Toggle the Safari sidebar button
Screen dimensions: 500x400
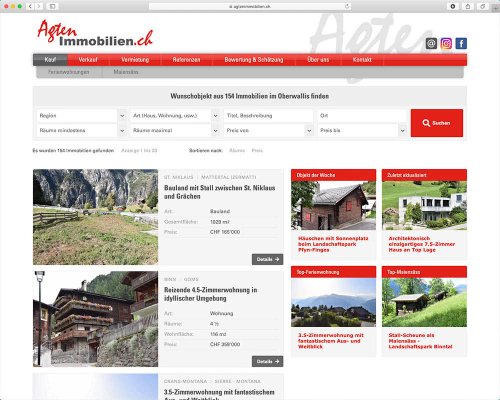tap(52, 6)
